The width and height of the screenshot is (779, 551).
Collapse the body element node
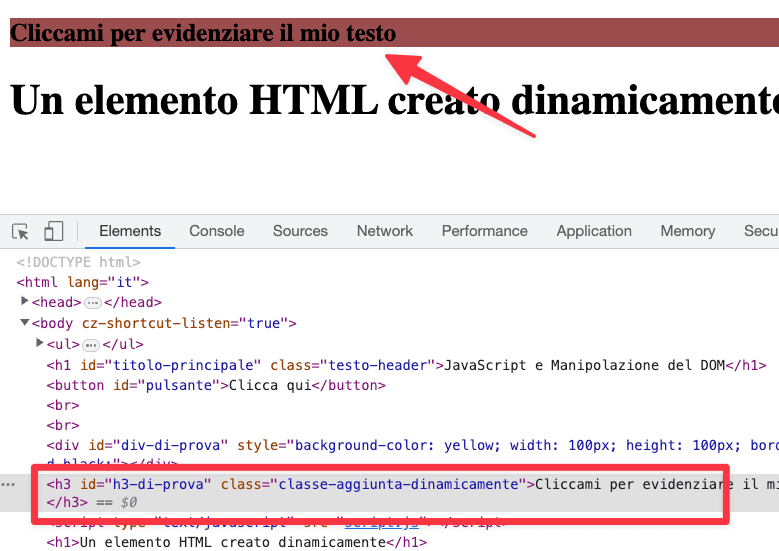point(24,322)
